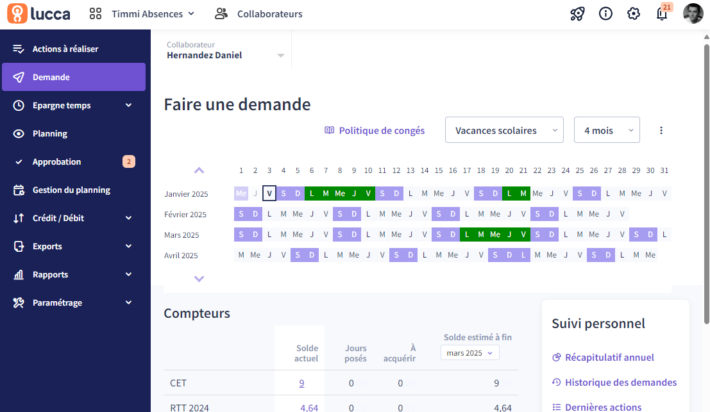Open Dernières actions link
The image size is (710, 412).
[x=603, y=407]
